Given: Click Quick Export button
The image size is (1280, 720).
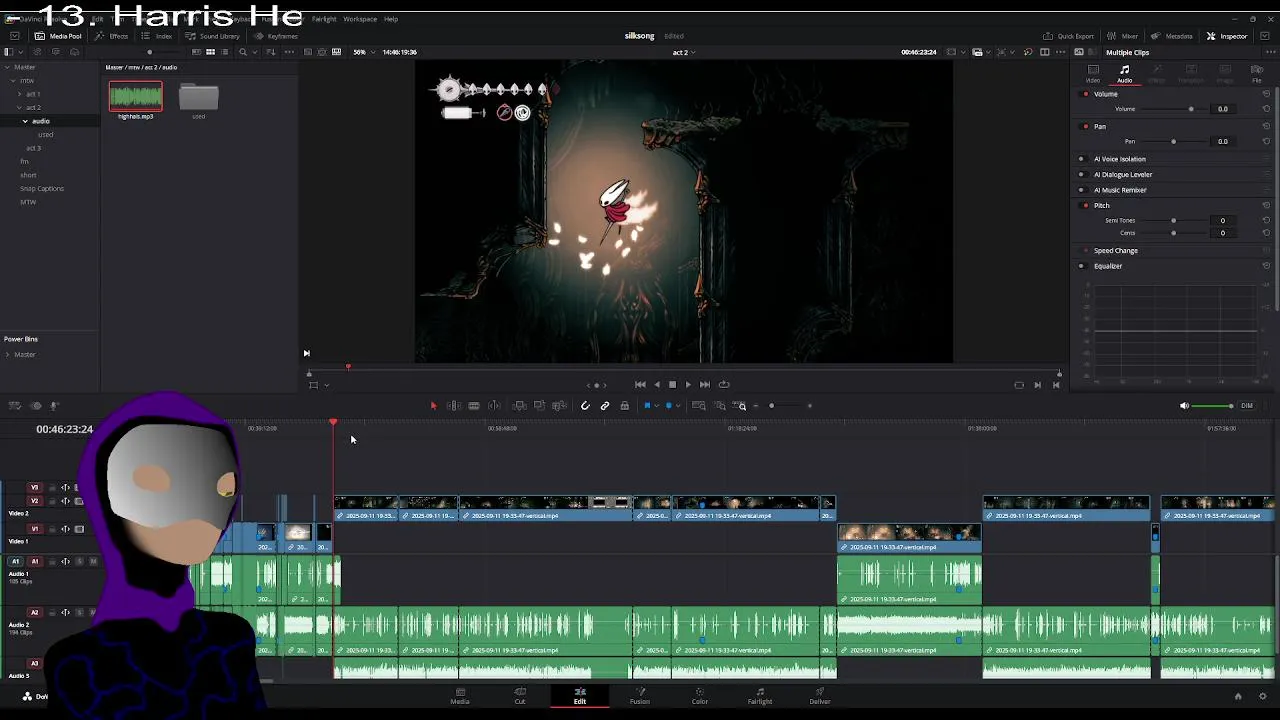Looking at the screenshot, I should click(1069, 36).
